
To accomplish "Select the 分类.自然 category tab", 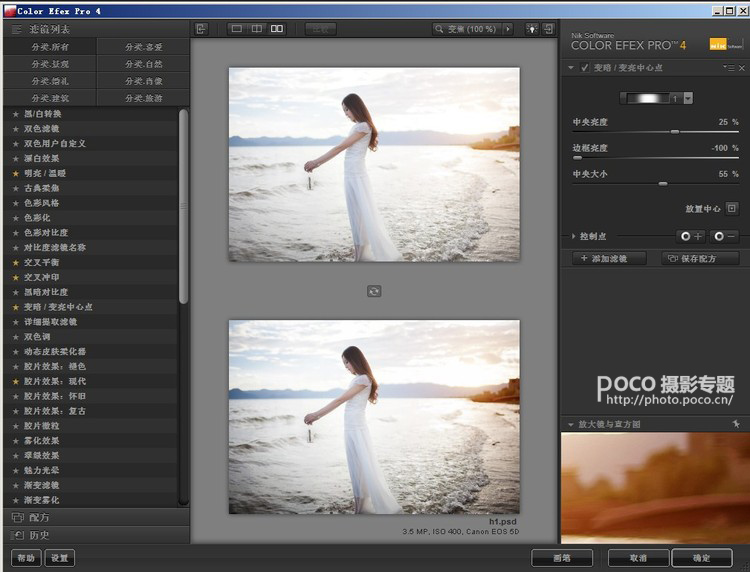I will (143, 64).
